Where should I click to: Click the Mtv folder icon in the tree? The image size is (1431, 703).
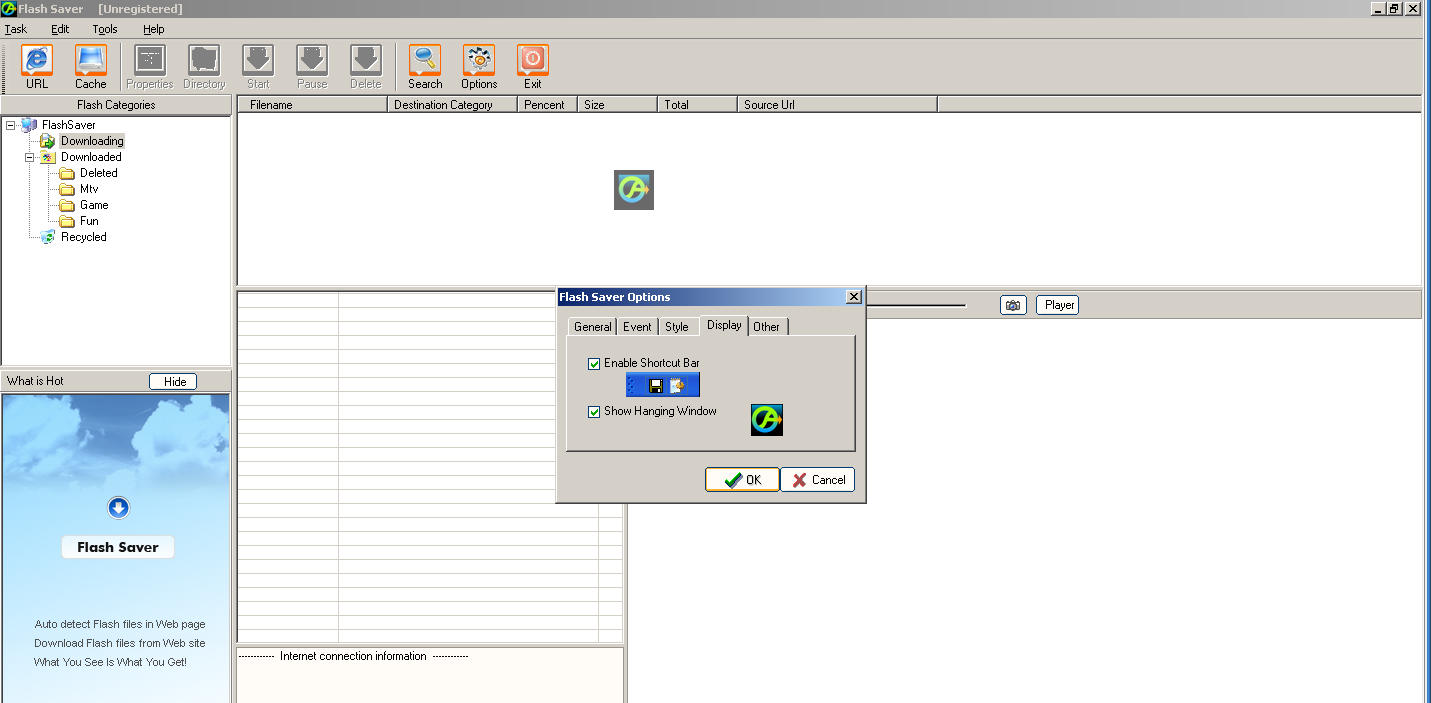tap(67, 189)
